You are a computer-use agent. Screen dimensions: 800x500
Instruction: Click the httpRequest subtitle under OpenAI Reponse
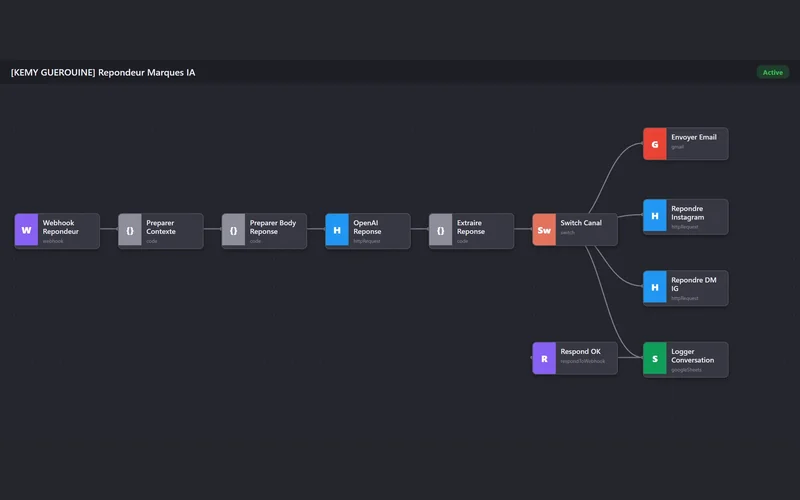pyautogui.click(x=367, y=241)
